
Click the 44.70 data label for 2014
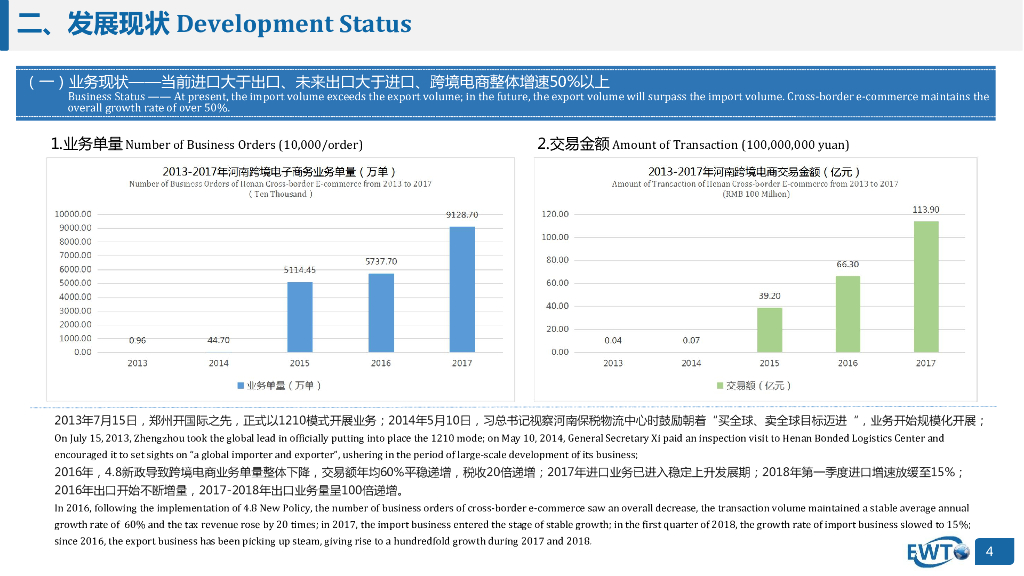coord(218,340)
